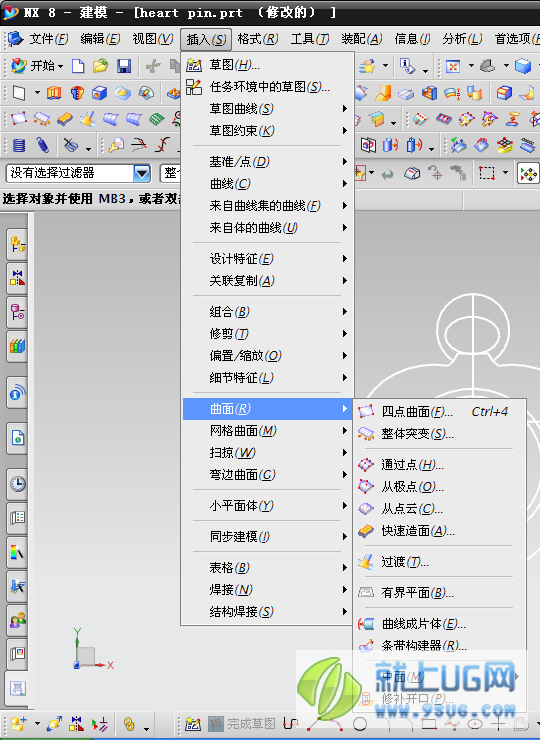The width and height of the screenshot is (540, 740).
Task: Click the chain link bottom toolbar icon
Action: (x=129, y=723)
